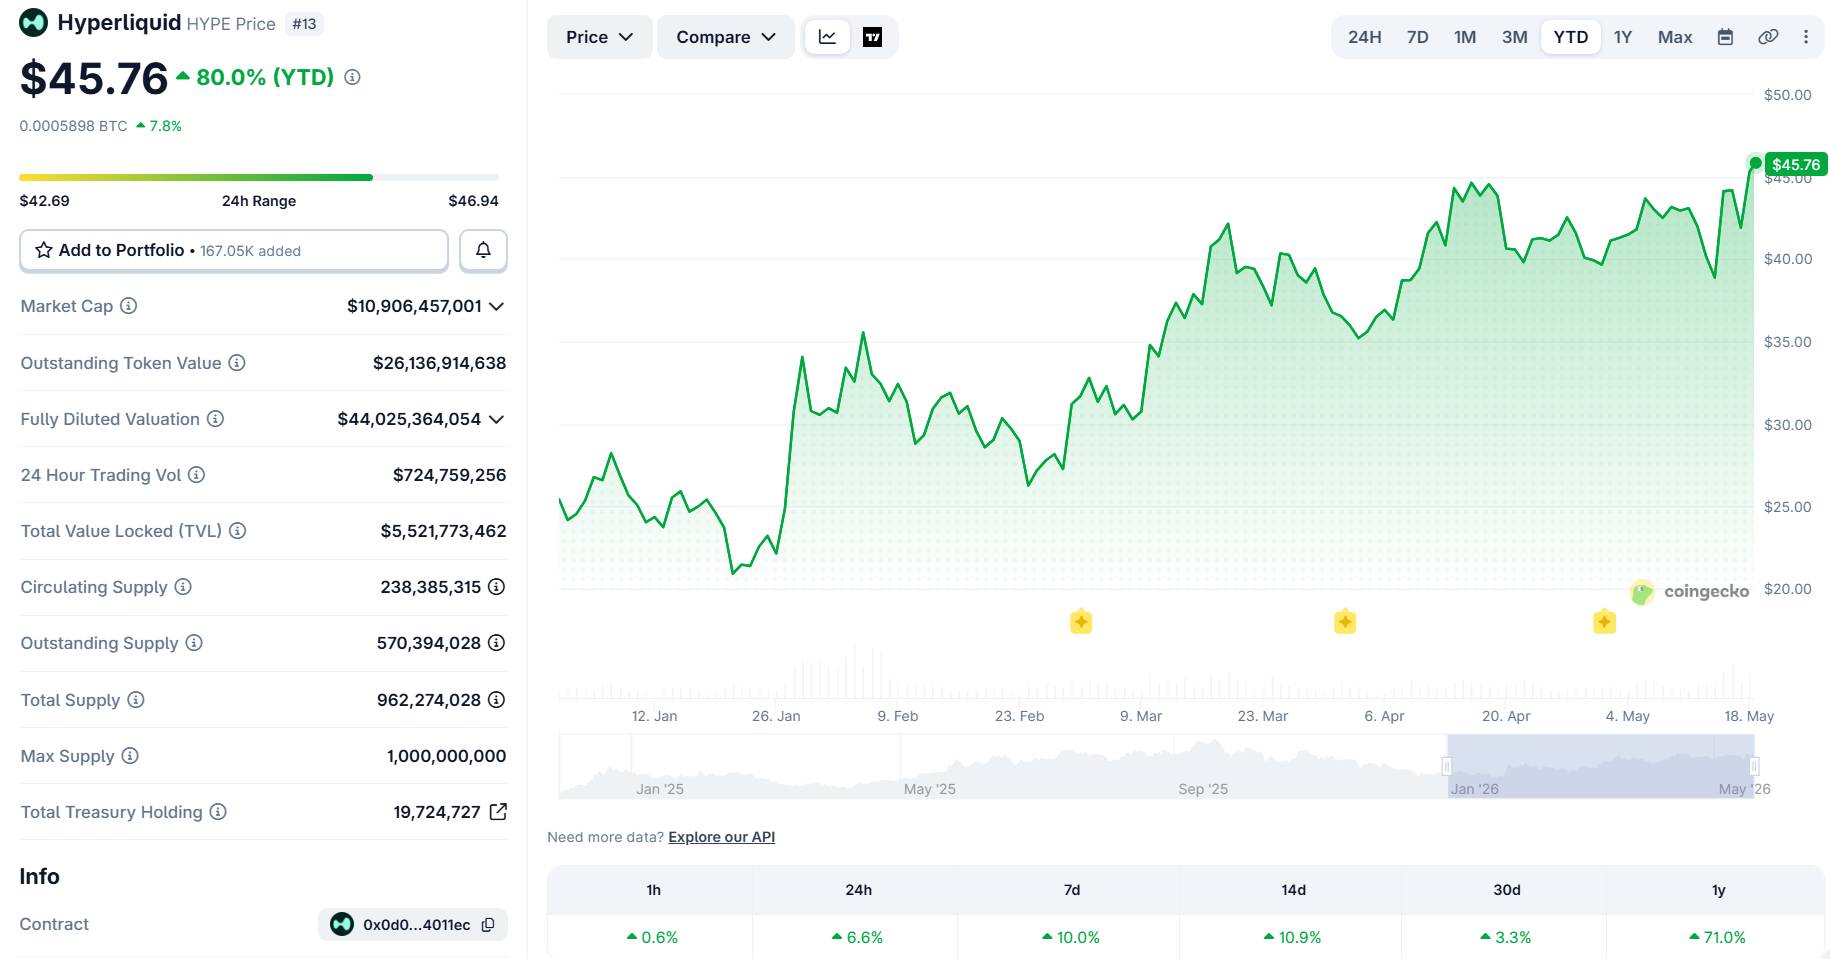Open details icon beside 962,274,028 value
The image size is (1830, 959).
(x=496, y=700)
